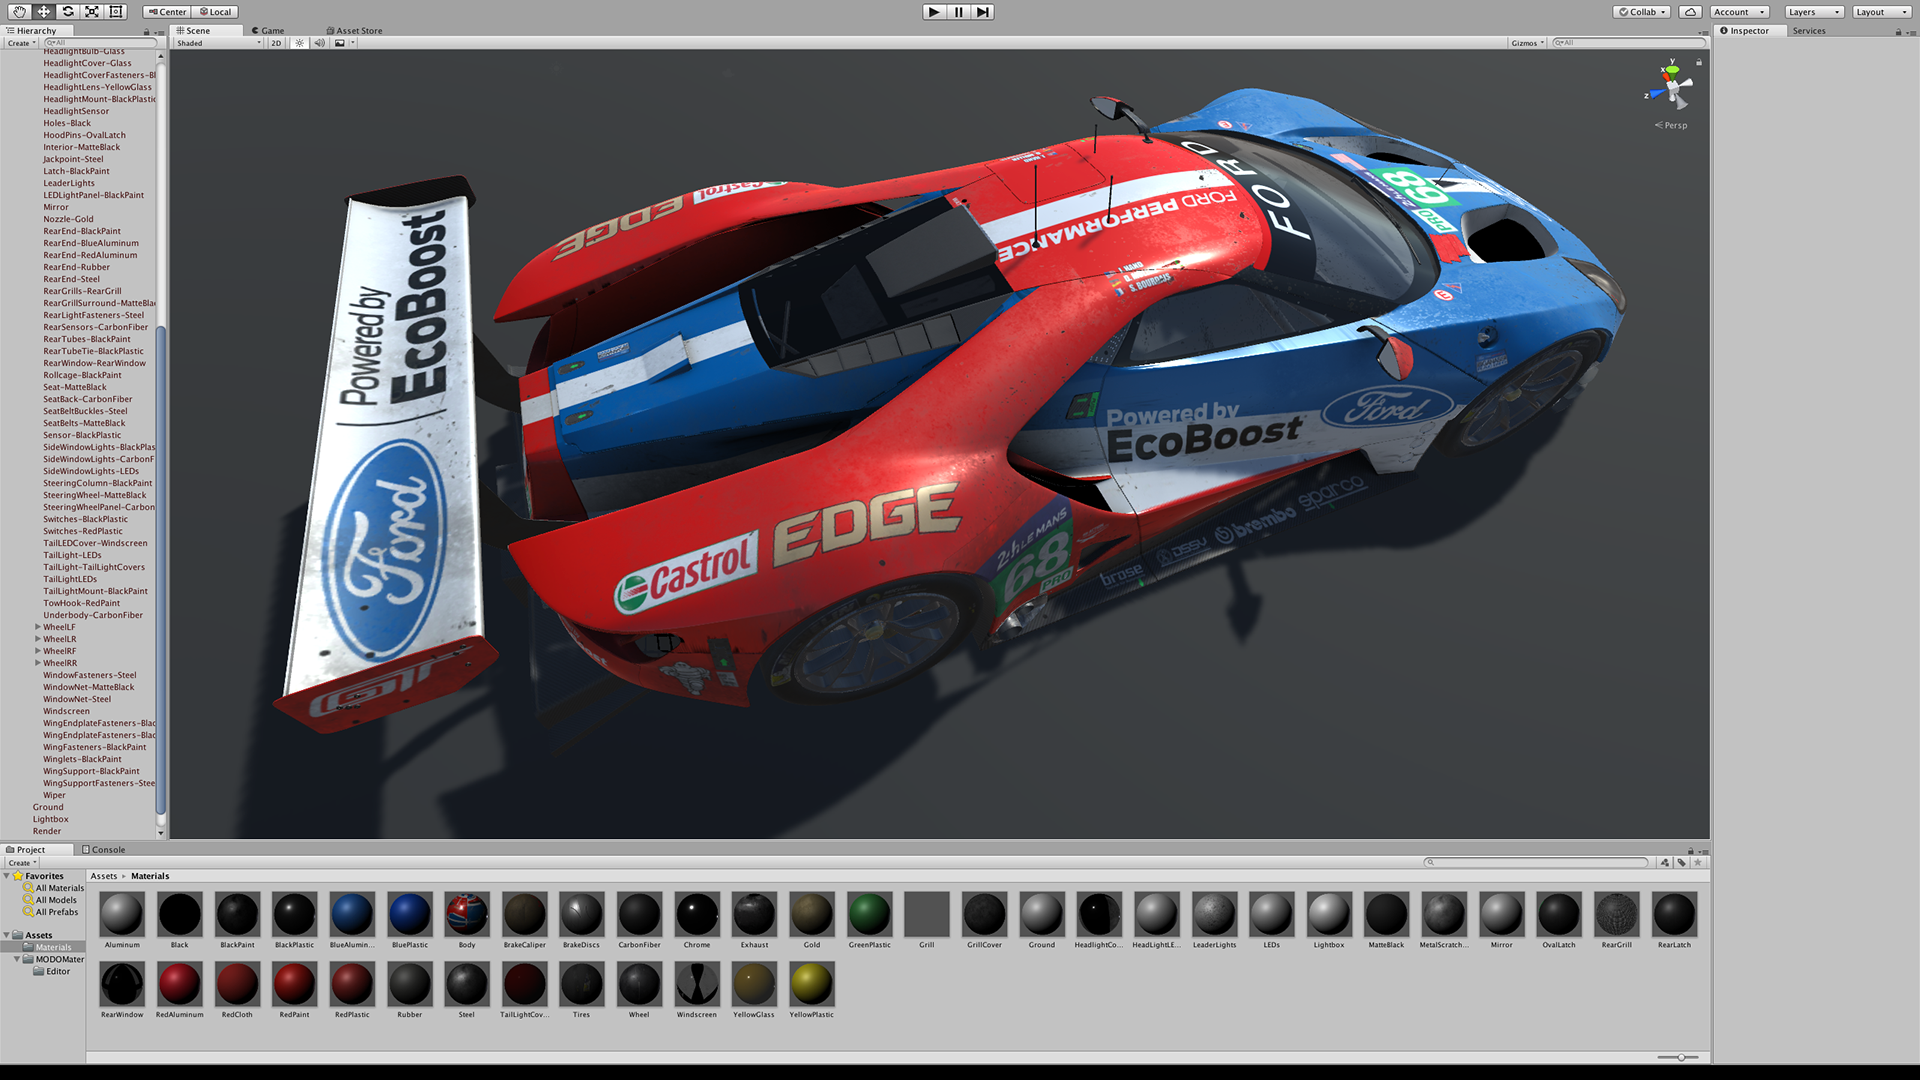The width and height of the screenshot is (1920, 1080).
Task: Open the cloud services icon
Action: pos(1690,12)
